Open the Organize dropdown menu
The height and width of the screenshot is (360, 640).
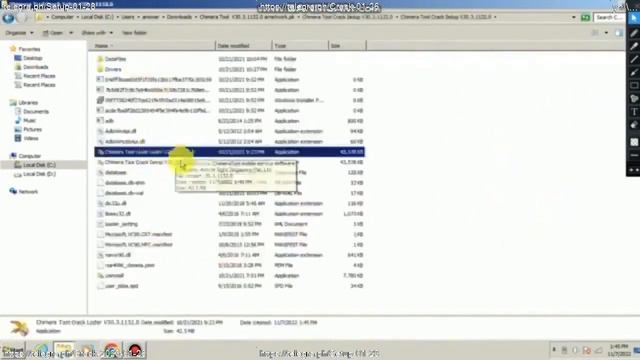pyautogui.click(x=20, y=33)
